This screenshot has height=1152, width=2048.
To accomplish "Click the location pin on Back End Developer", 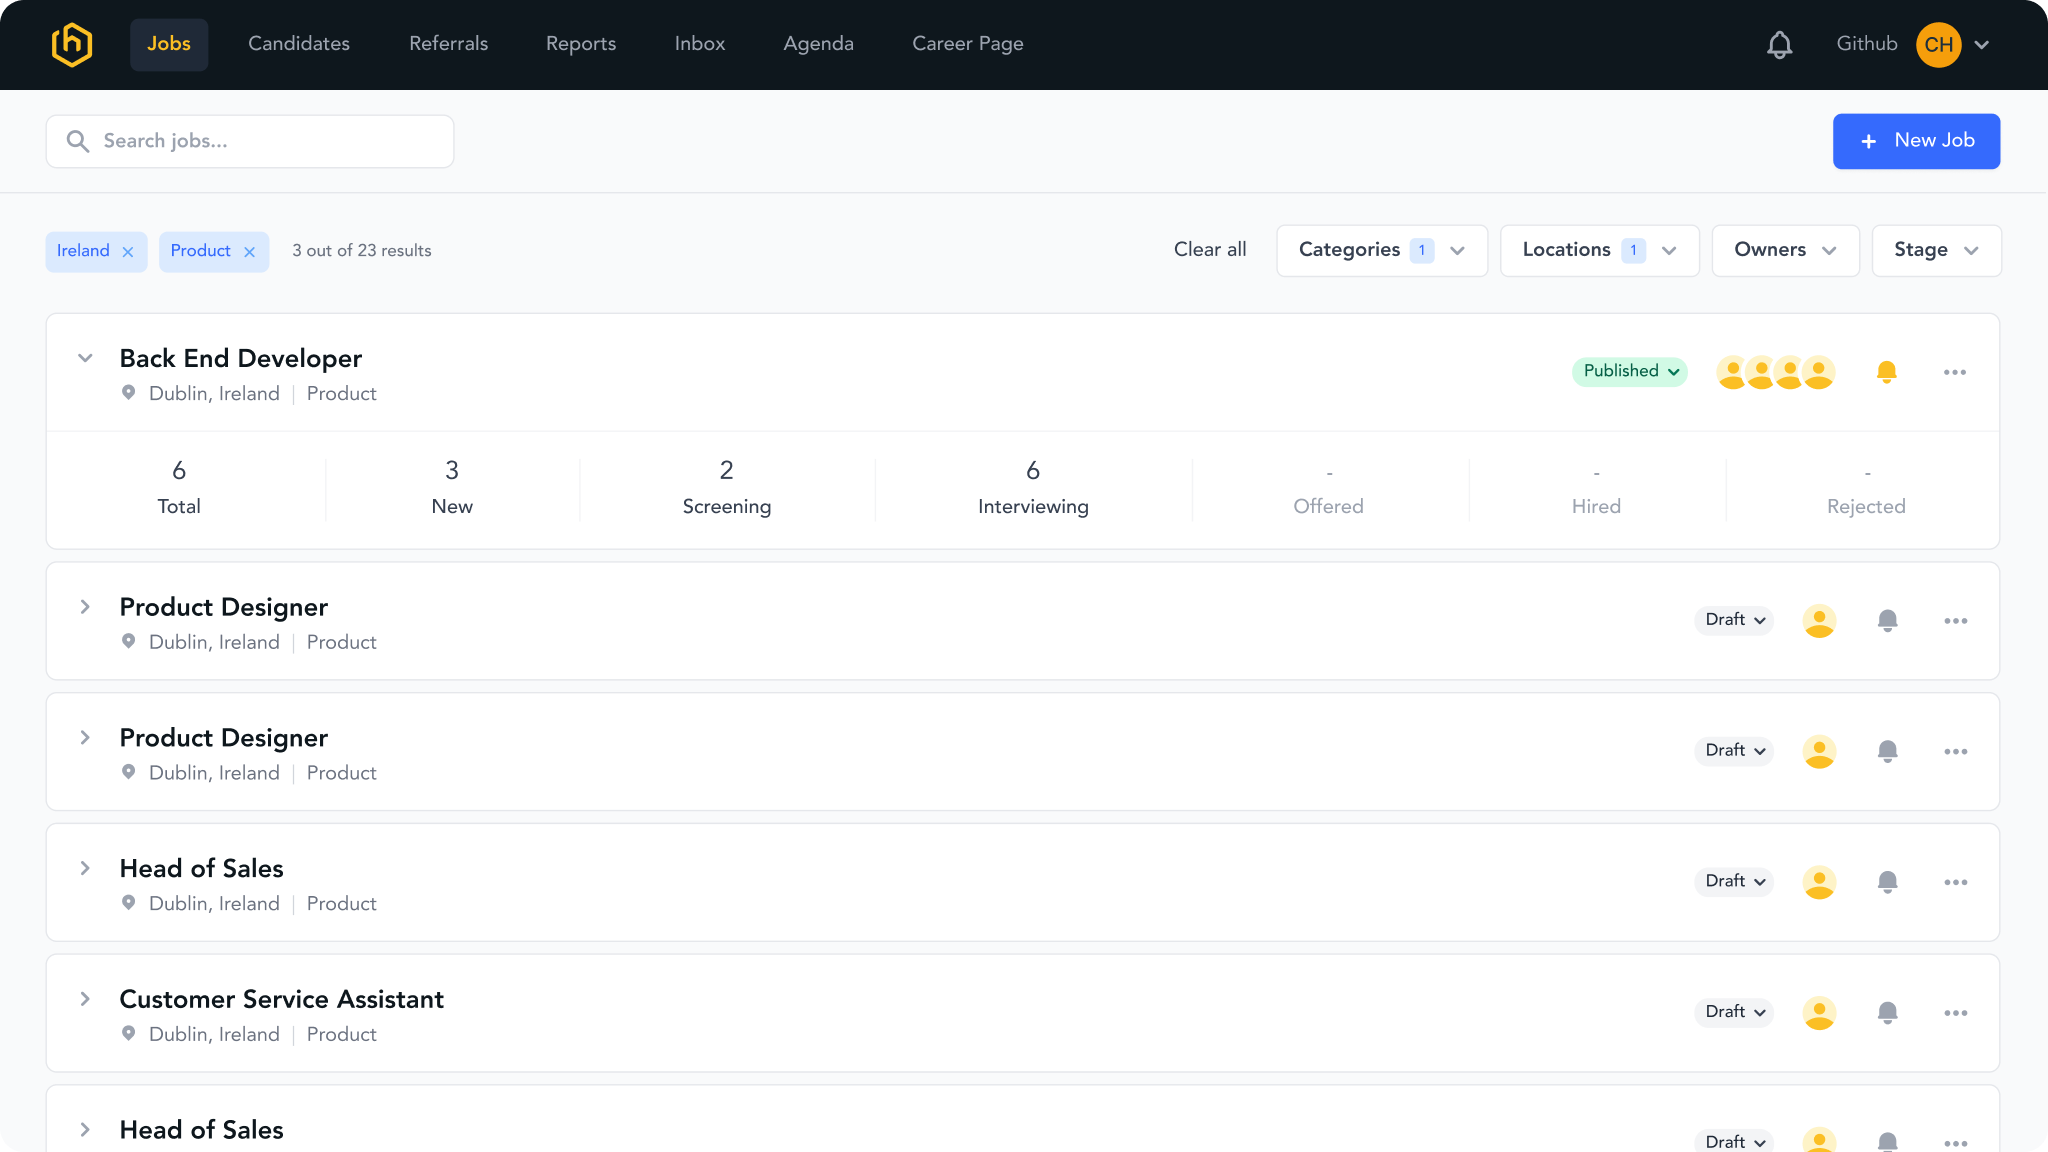I will pos(128,392).
